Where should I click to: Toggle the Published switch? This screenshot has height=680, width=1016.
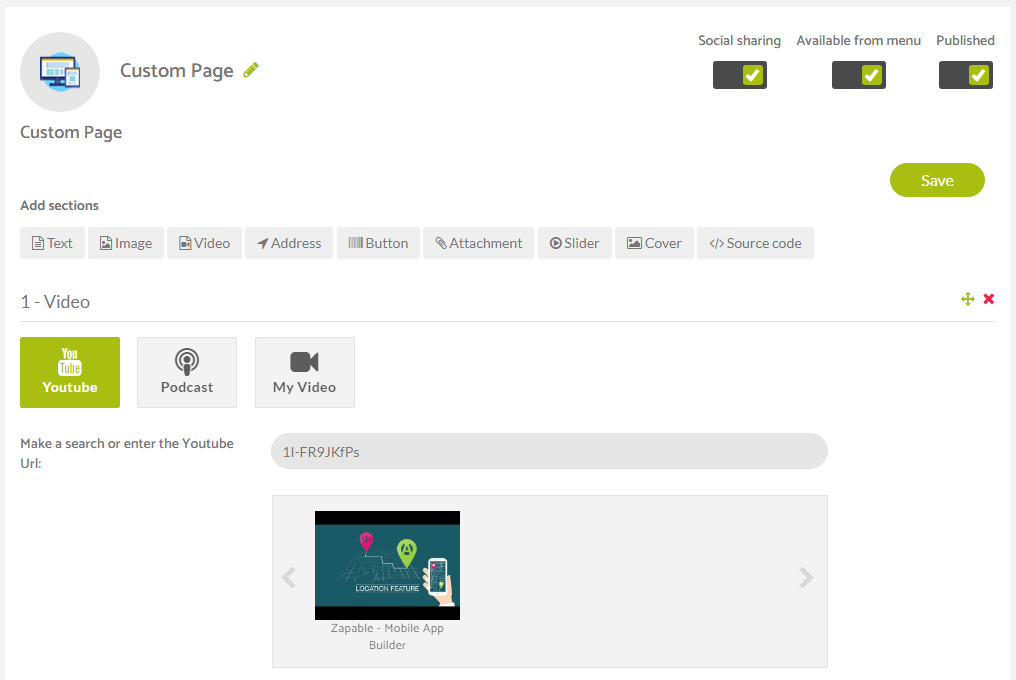[965, 75]
